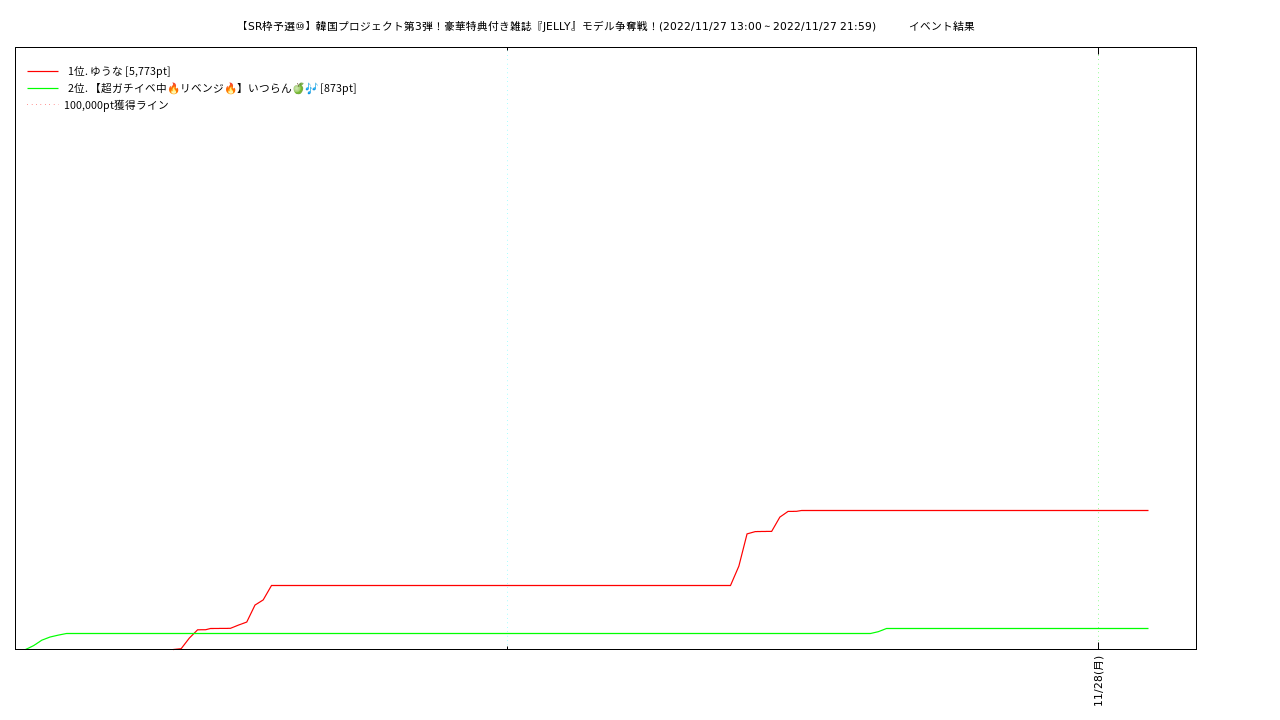
Task: Click the small step up in the green line
Action: [x=879, y=631]
